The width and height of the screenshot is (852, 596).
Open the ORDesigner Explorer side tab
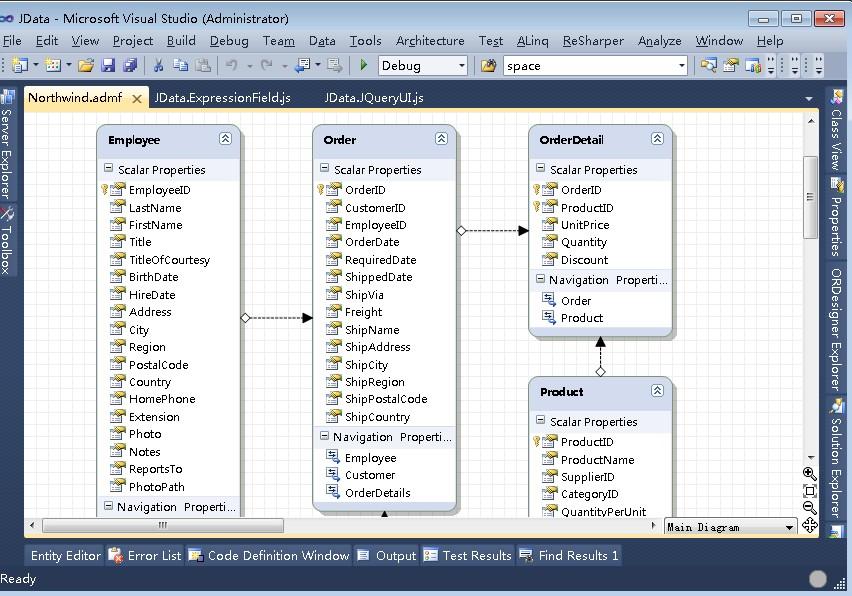coord(837,329)
